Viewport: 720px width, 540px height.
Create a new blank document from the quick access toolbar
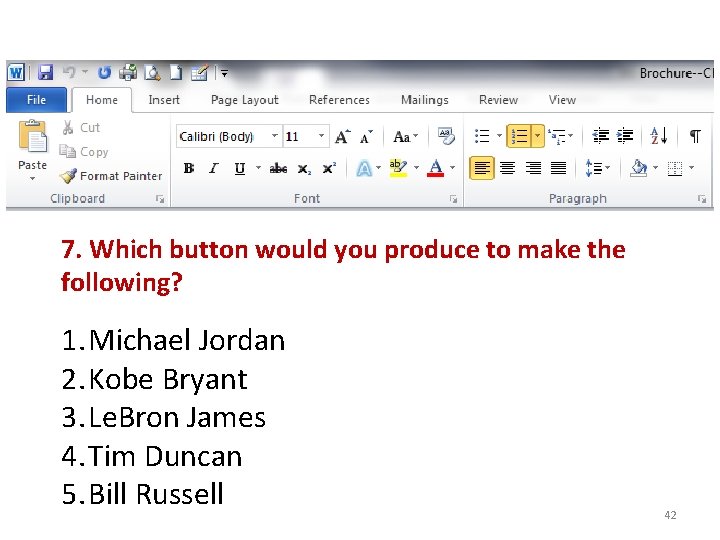pyautogui.click(x=176, y=72)
